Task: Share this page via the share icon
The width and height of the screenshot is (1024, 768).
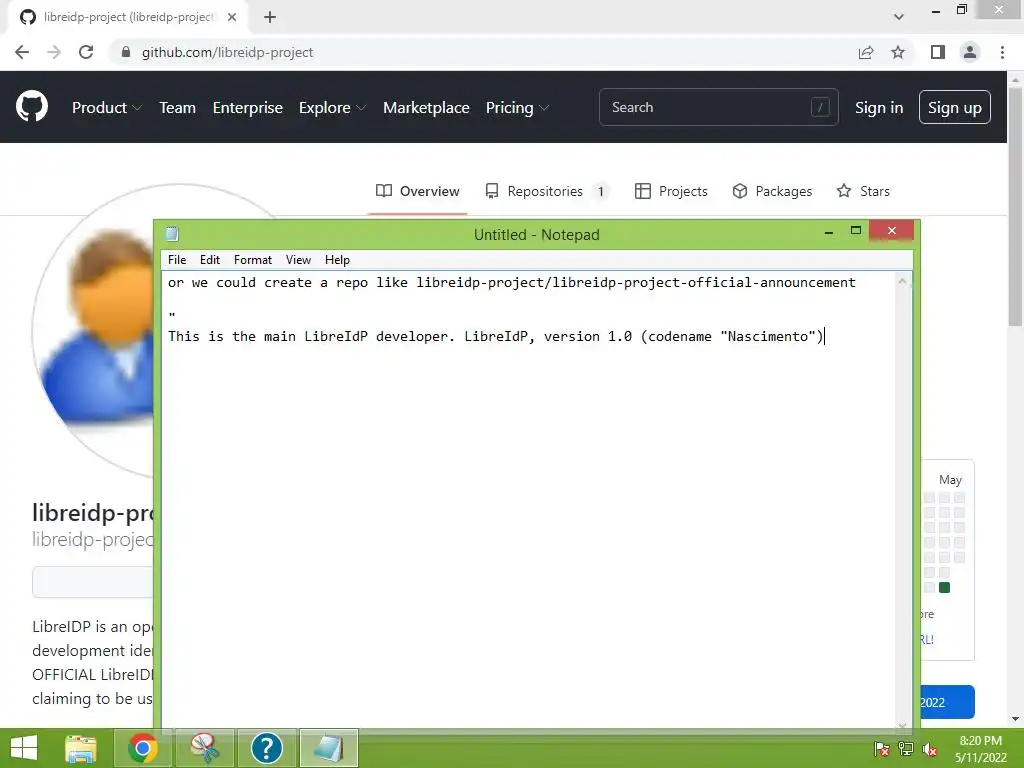Action: point(866,52)
